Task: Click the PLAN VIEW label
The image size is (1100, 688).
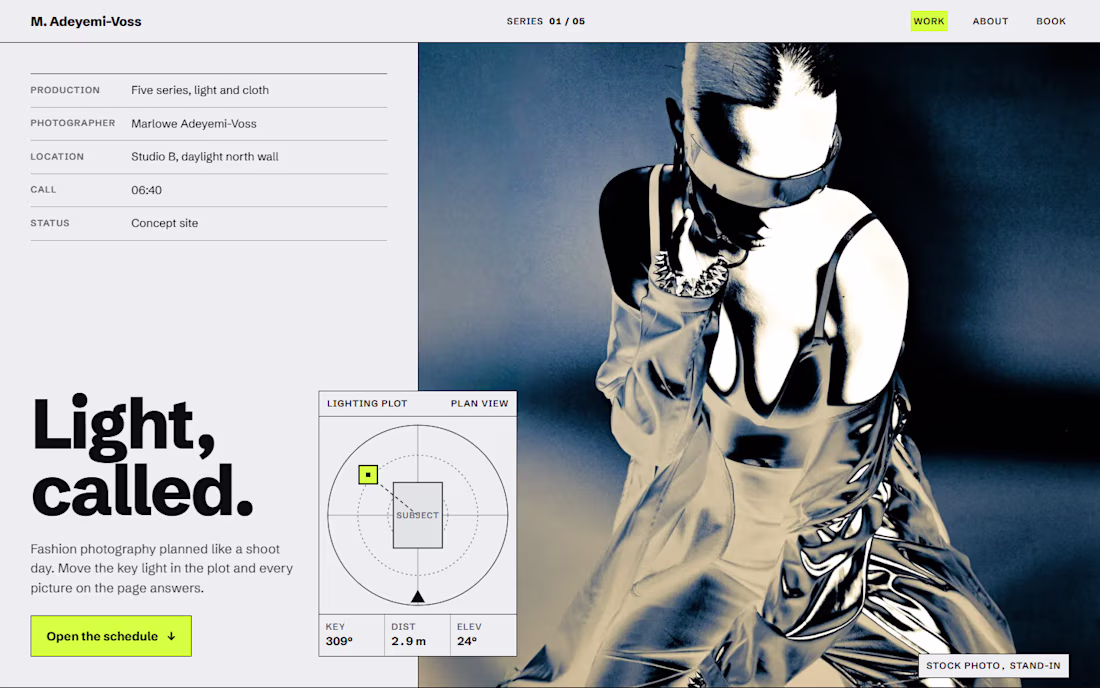Action: [x=479, y=403]
